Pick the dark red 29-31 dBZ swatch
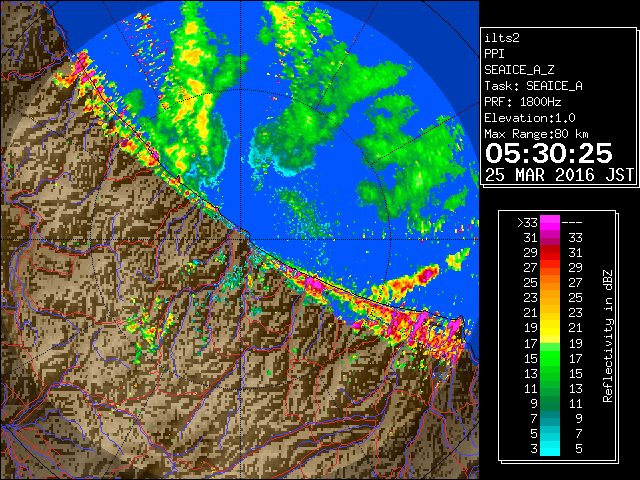This screenshot has width=640, height=480. 550,253
